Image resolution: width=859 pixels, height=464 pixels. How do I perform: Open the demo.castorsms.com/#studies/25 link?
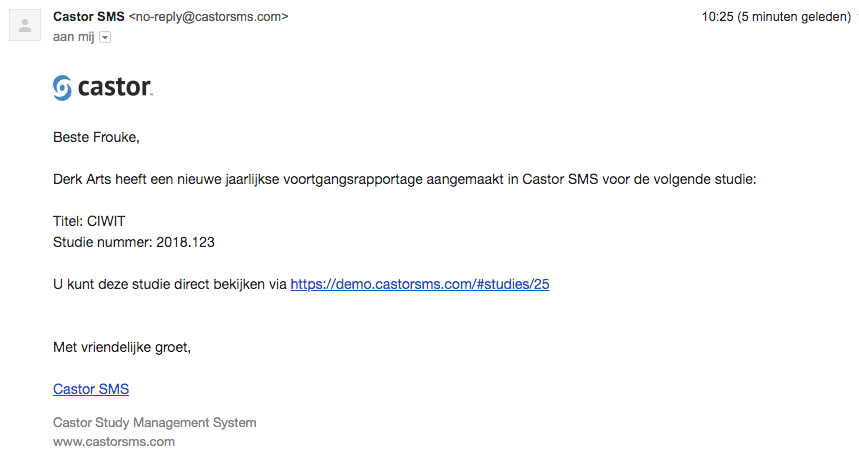420,284
